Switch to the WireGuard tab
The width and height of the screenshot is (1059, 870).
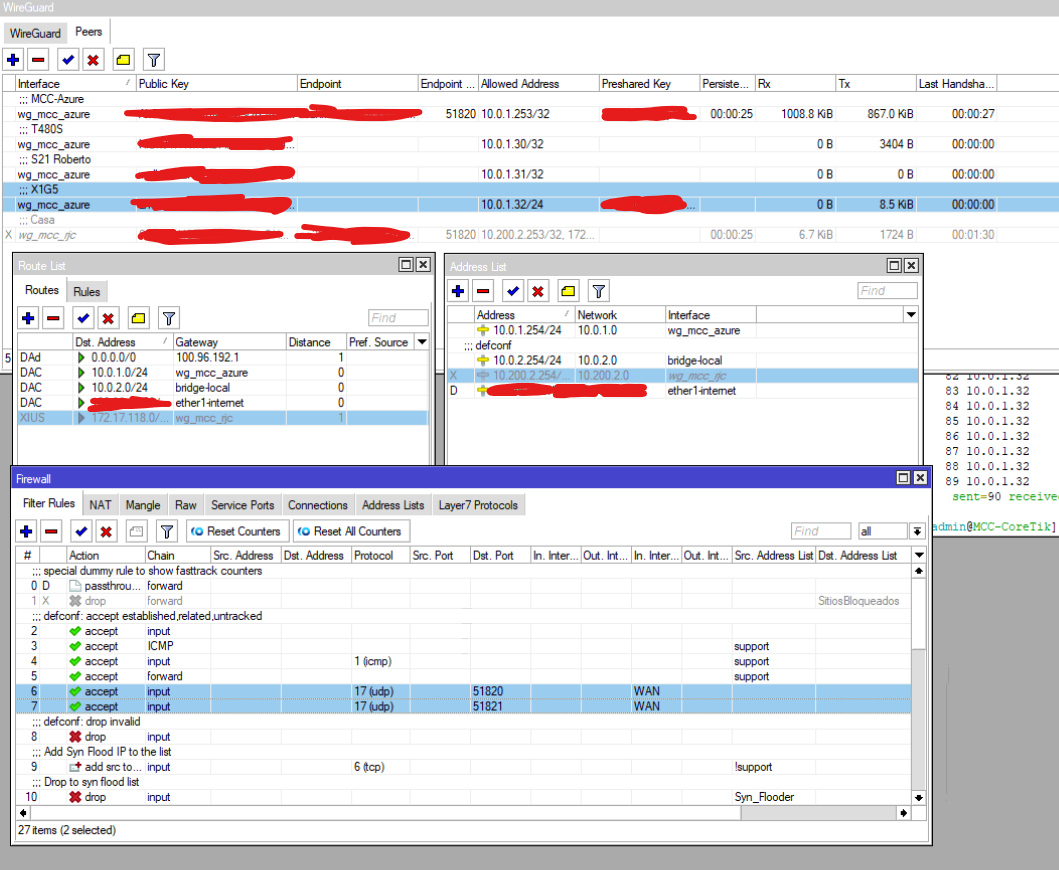35,33
